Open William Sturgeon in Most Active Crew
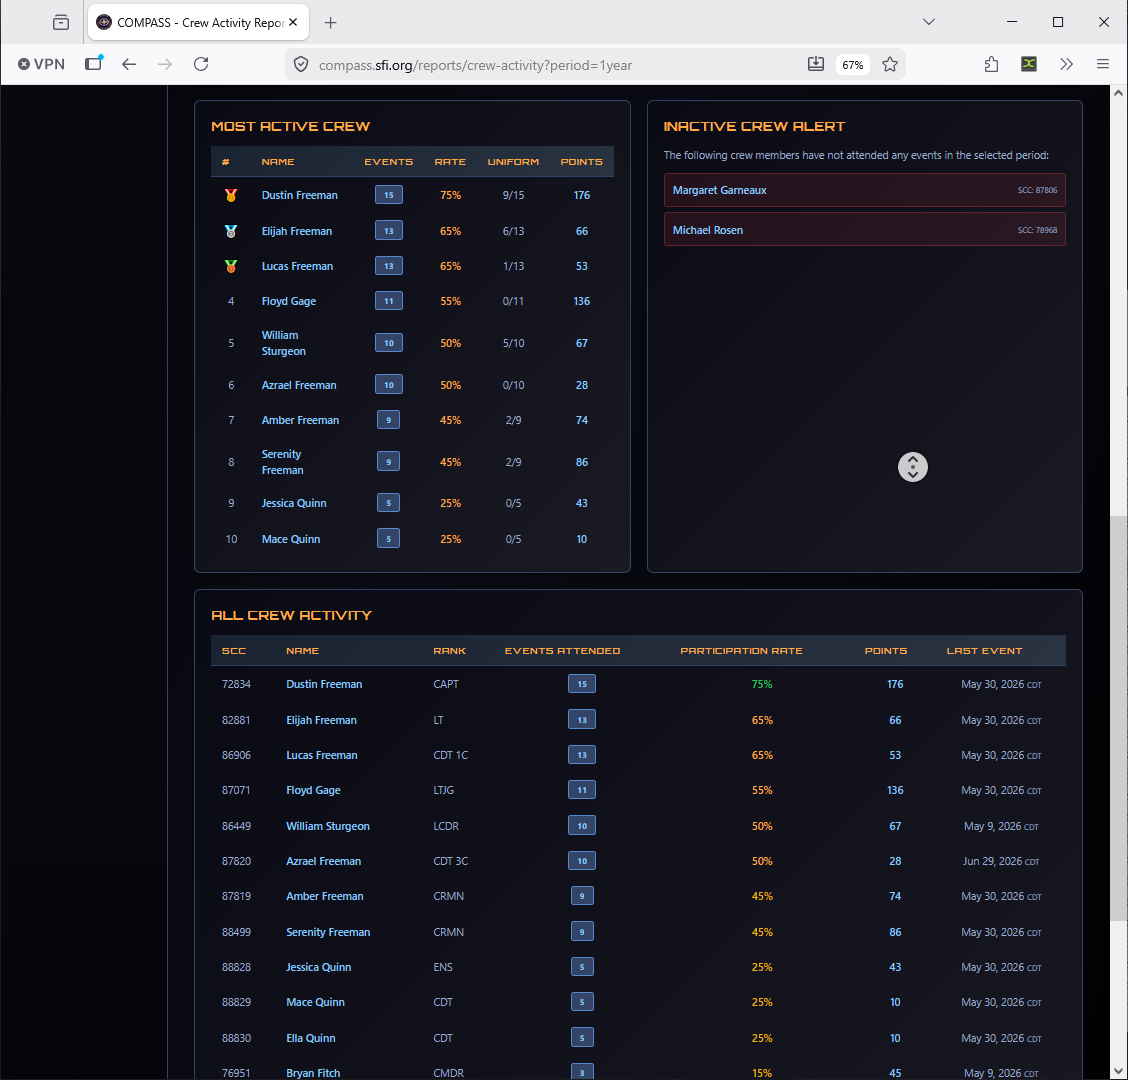Screen dimensions: 1128x1080 pos(283,343)
